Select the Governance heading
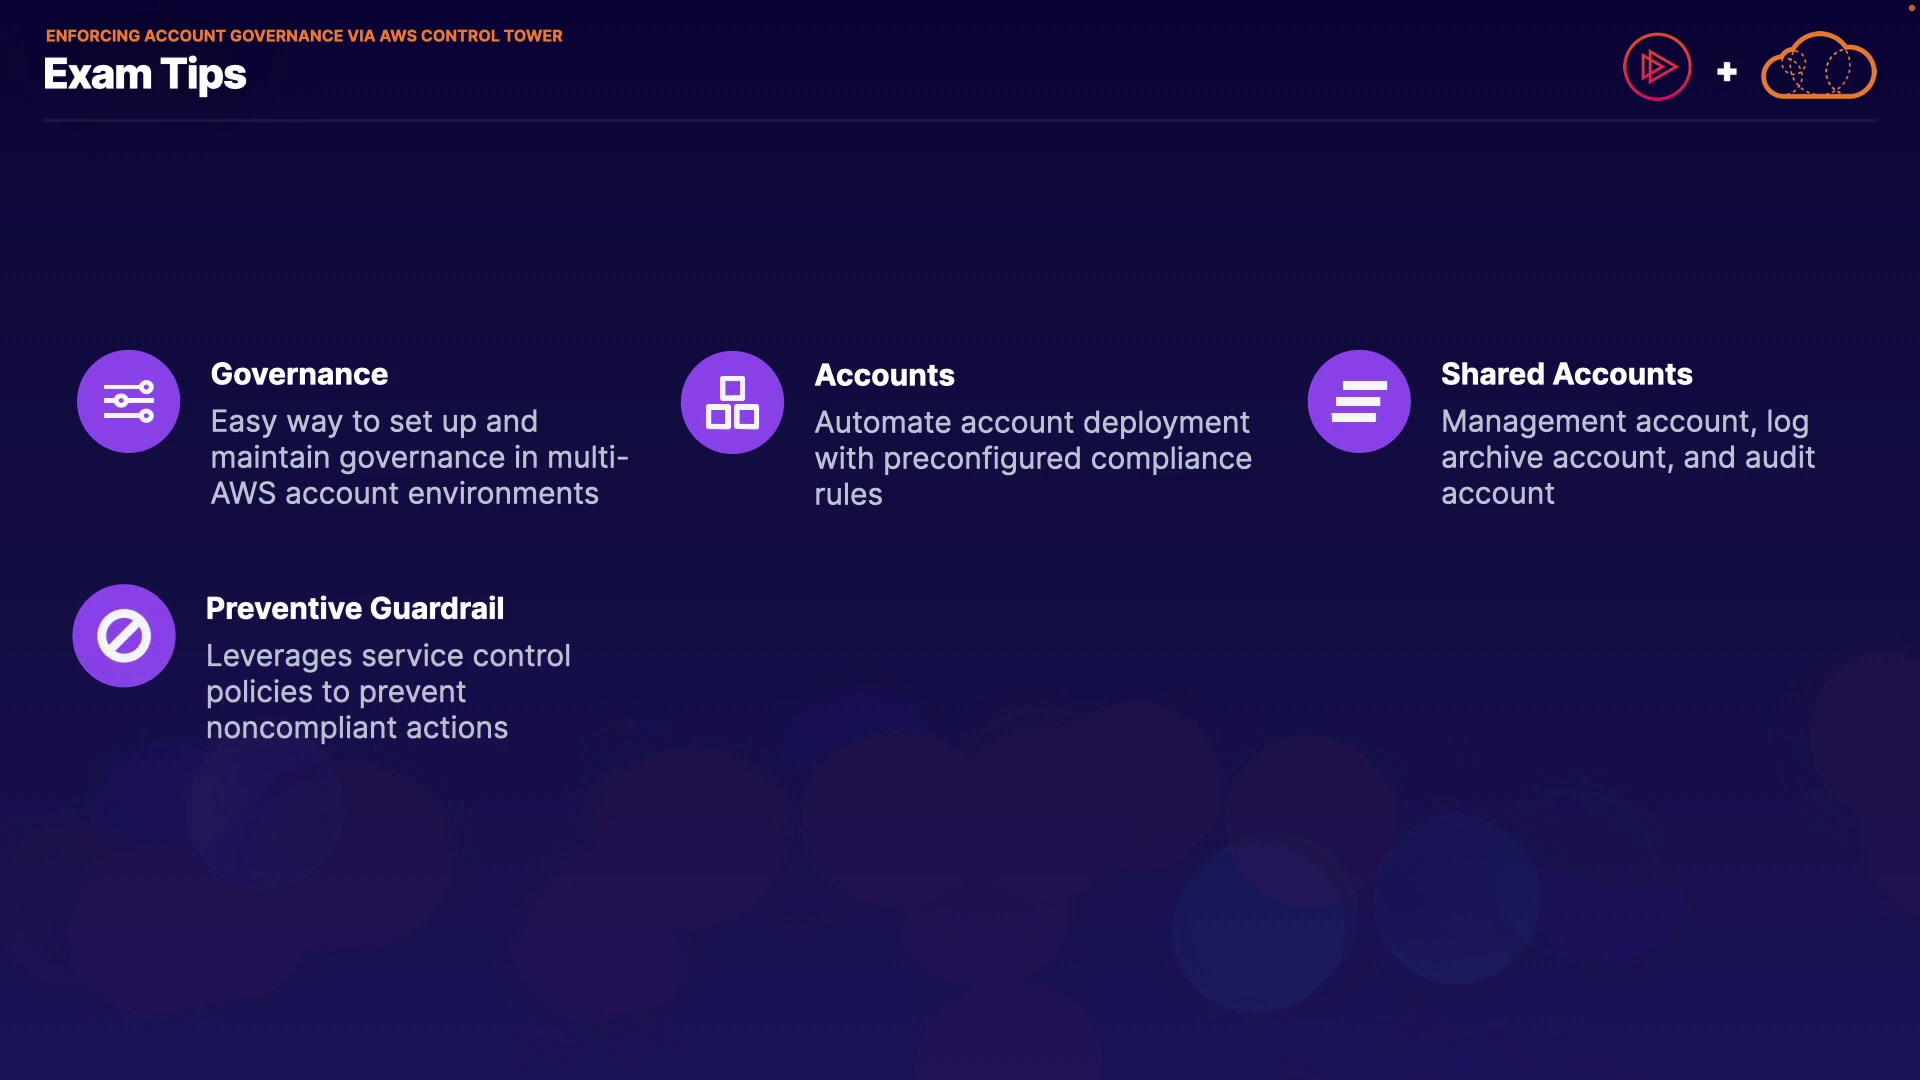The image size is (1920, 1080). tap(299, 374)
